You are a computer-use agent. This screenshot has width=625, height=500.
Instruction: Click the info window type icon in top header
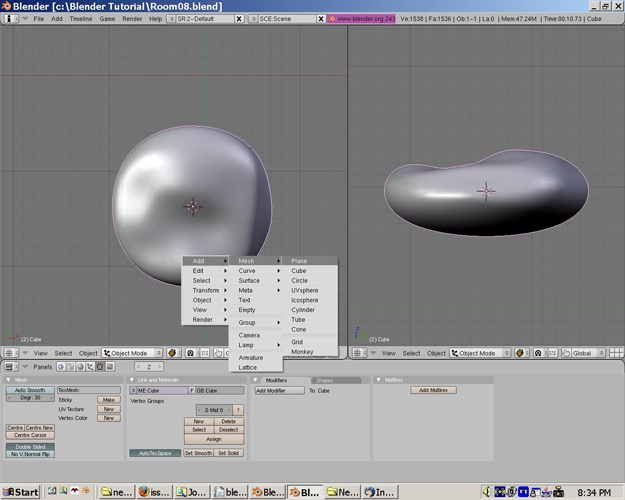(10, 19)
